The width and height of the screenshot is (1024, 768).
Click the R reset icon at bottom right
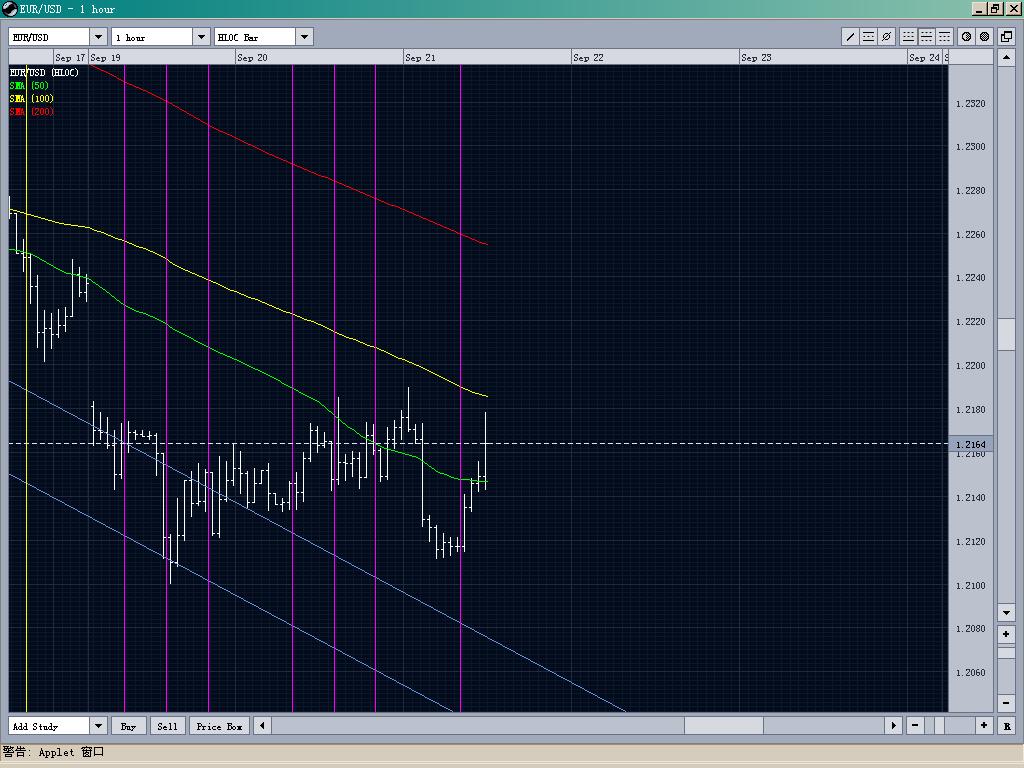[x=1007, y=726]
